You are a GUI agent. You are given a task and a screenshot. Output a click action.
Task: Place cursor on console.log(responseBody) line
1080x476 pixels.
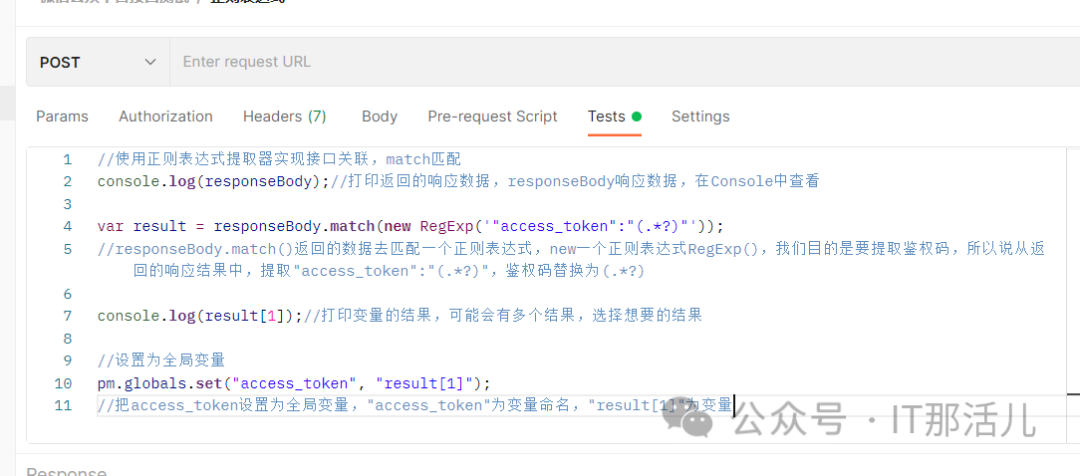[x=212, y=182]
